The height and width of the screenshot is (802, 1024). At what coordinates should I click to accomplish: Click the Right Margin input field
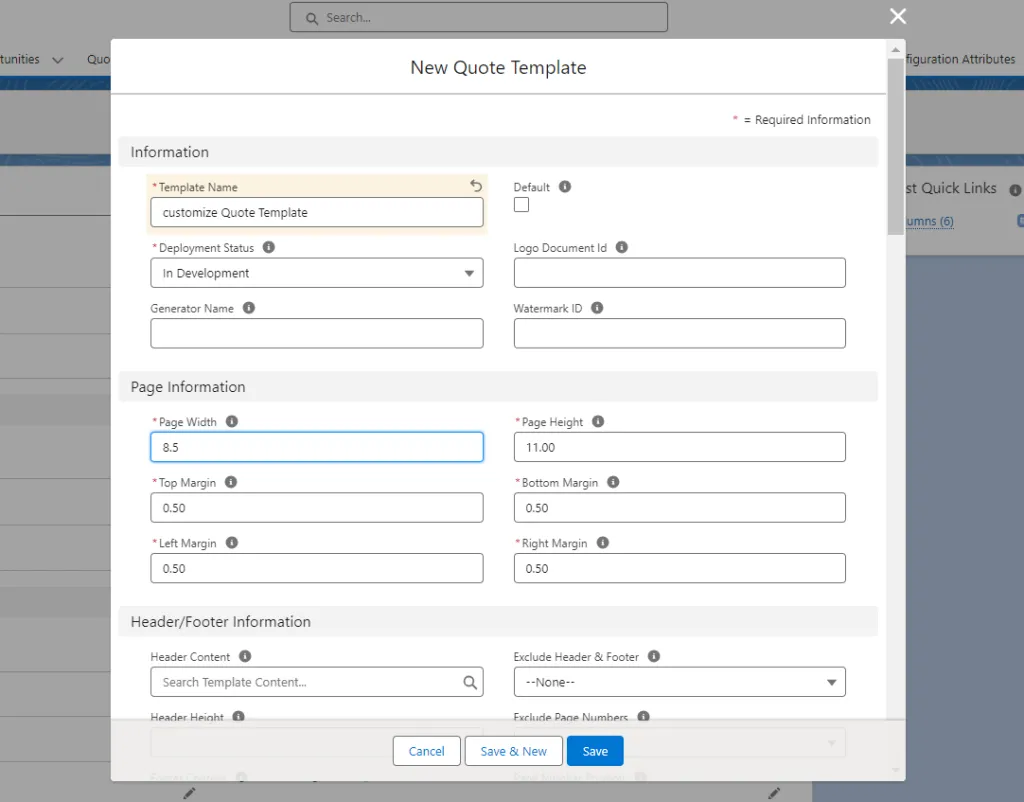click(679, 568)
